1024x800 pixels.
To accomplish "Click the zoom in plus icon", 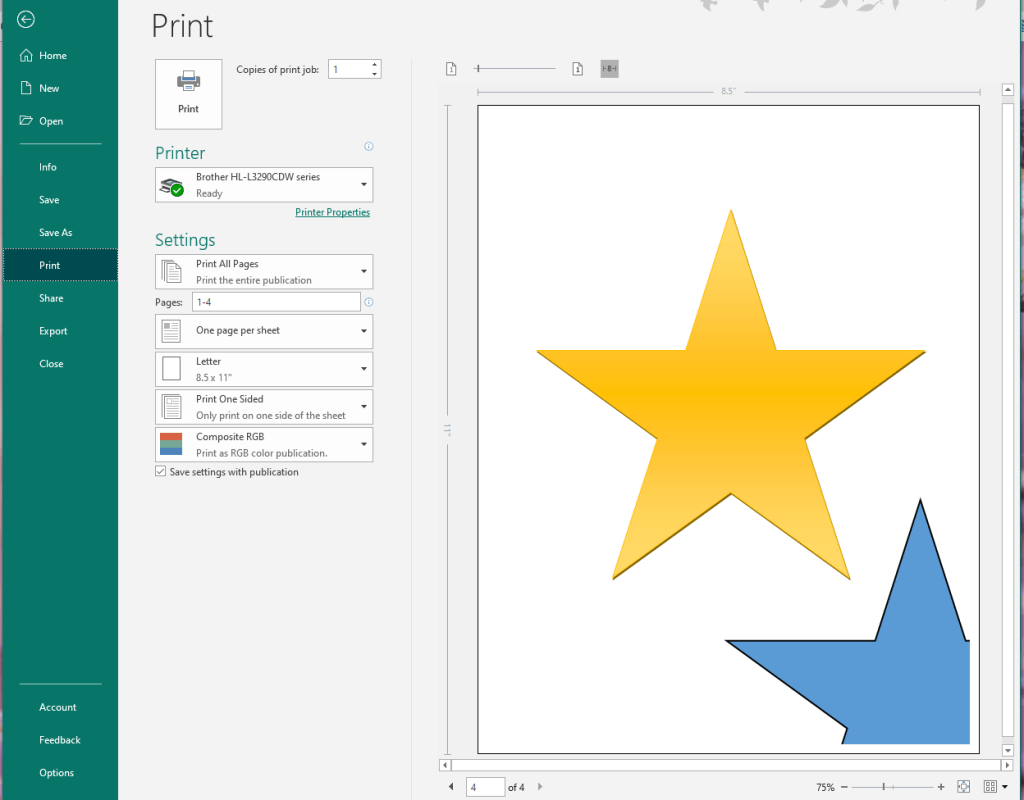I will 941,787.
